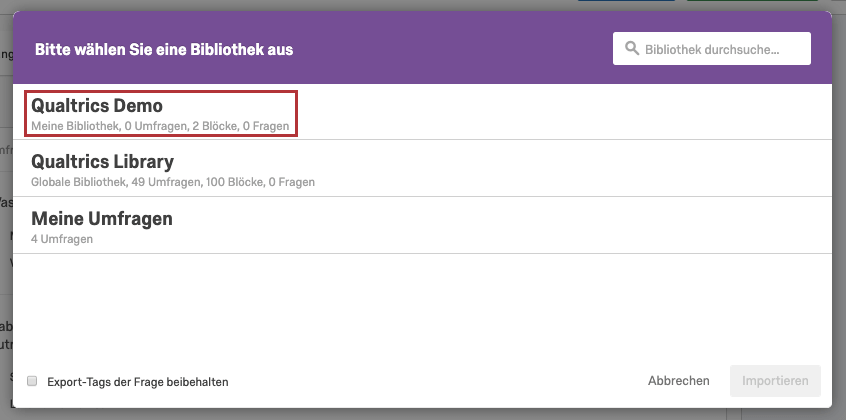The width and height of the screenshot is (846, 420).
Task: Enable Export-Tags der Frage beibehalten checkbox
Action: pyautogui.click(x=32, y=381)
